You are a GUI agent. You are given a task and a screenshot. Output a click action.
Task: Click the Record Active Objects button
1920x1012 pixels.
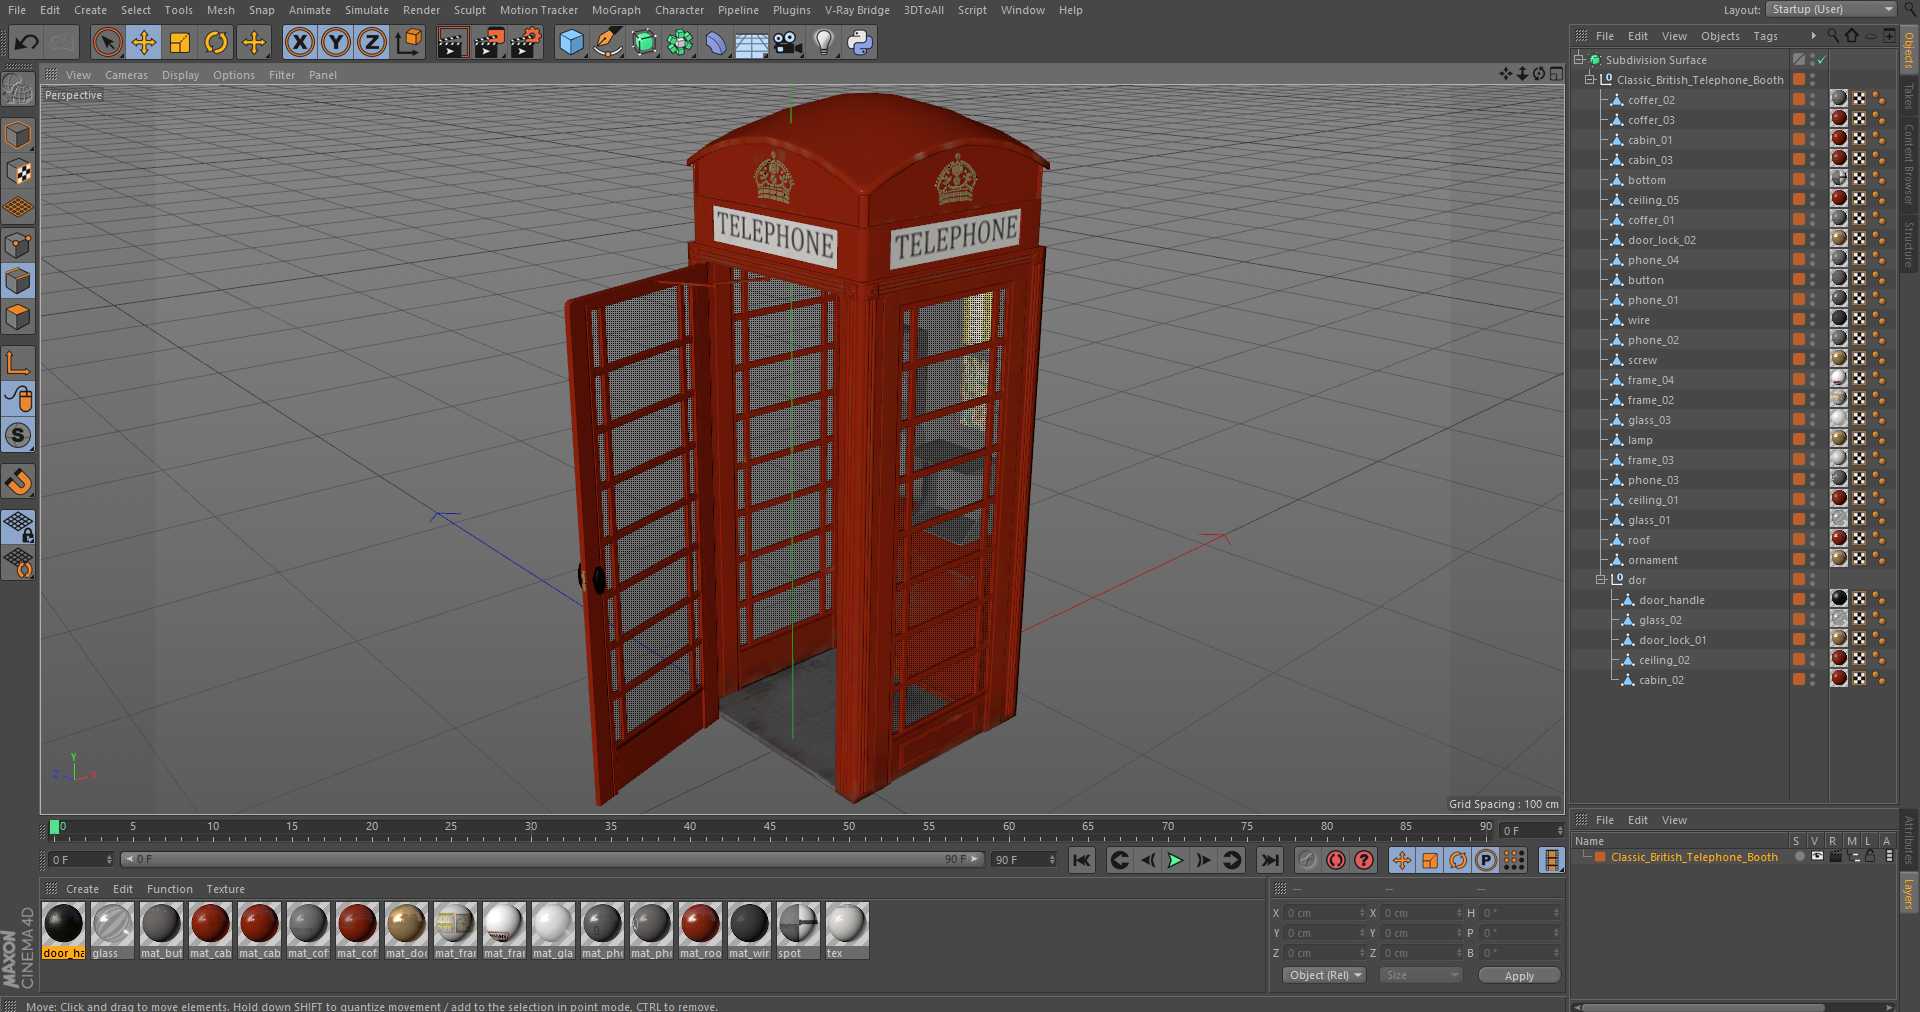pyautogui.click(x=1308, y=860)
